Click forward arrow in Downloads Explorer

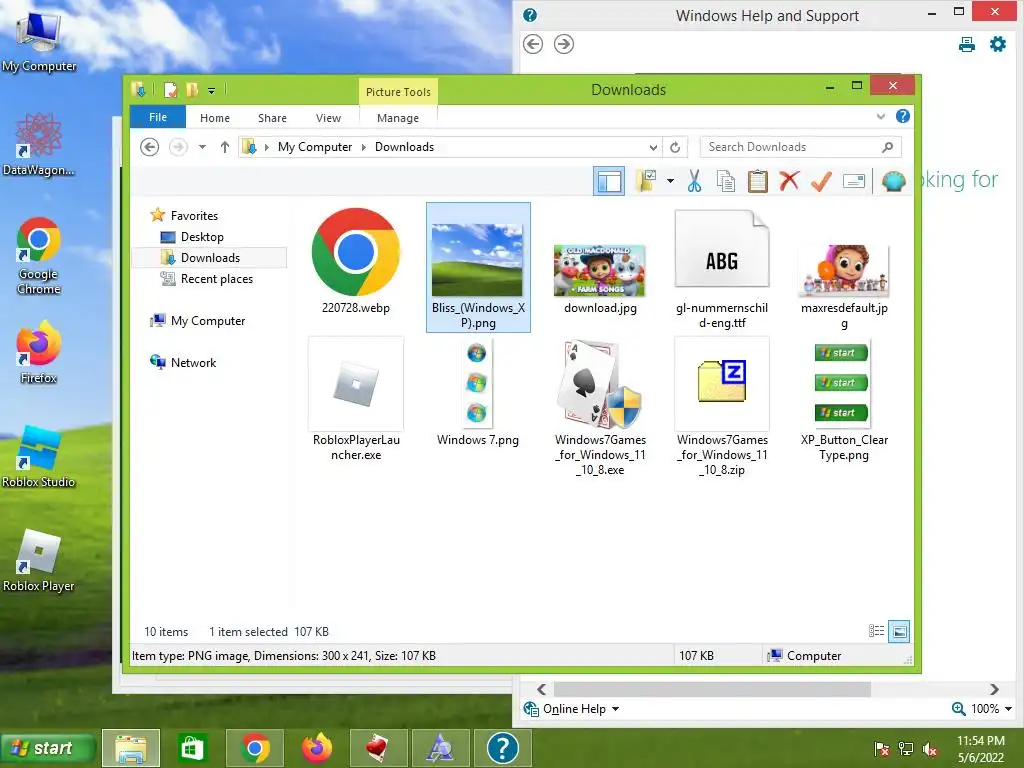(178, 147)
